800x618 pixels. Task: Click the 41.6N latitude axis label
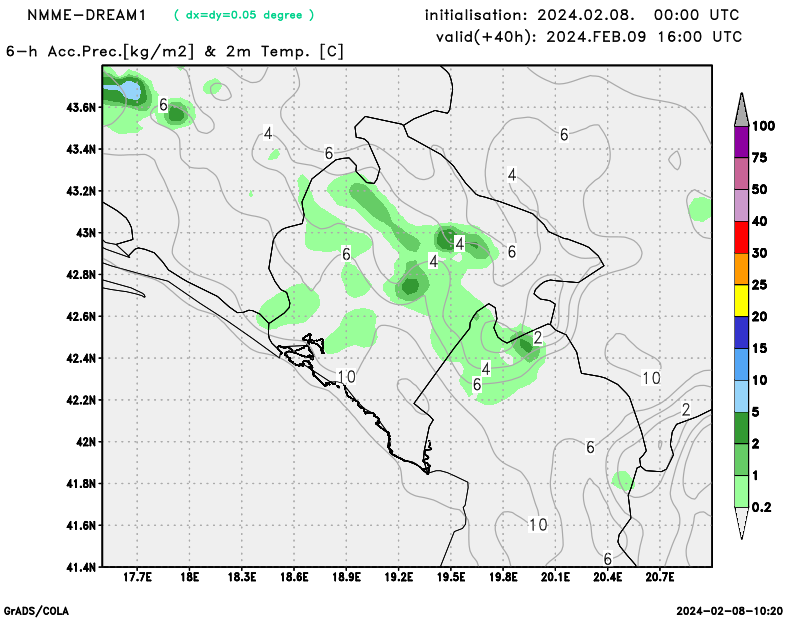[81, 525]
